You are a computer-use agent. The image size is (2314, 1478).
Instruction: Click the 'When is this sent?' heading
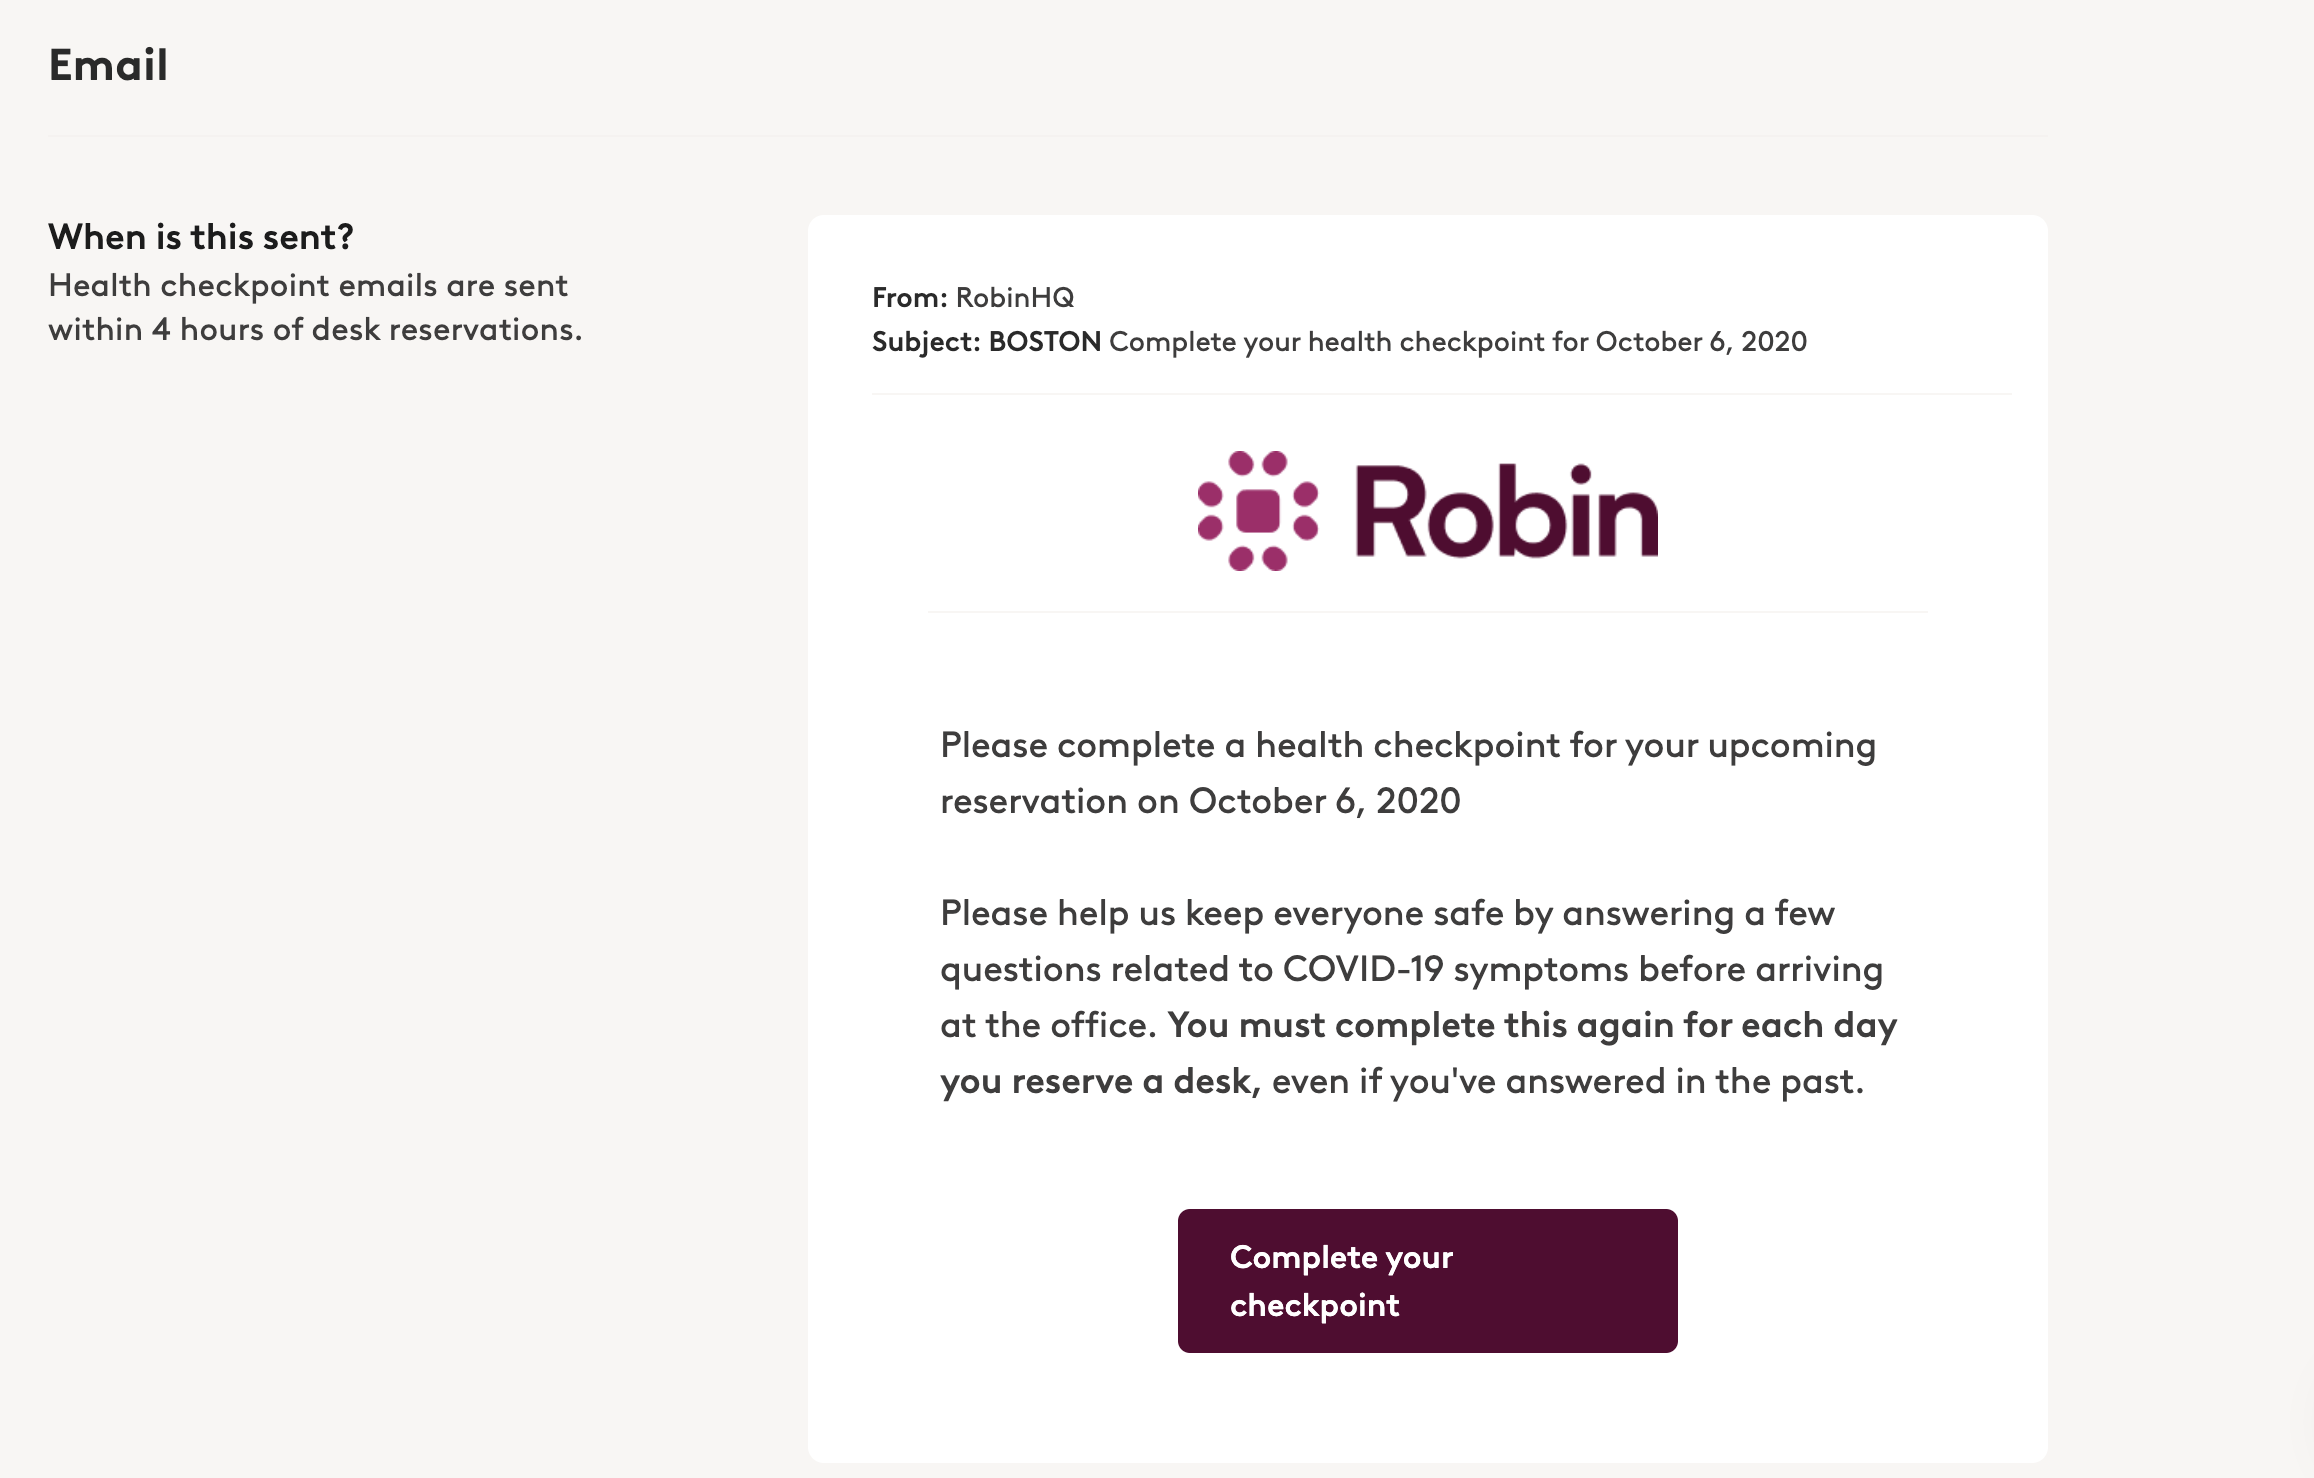[201, 236]
